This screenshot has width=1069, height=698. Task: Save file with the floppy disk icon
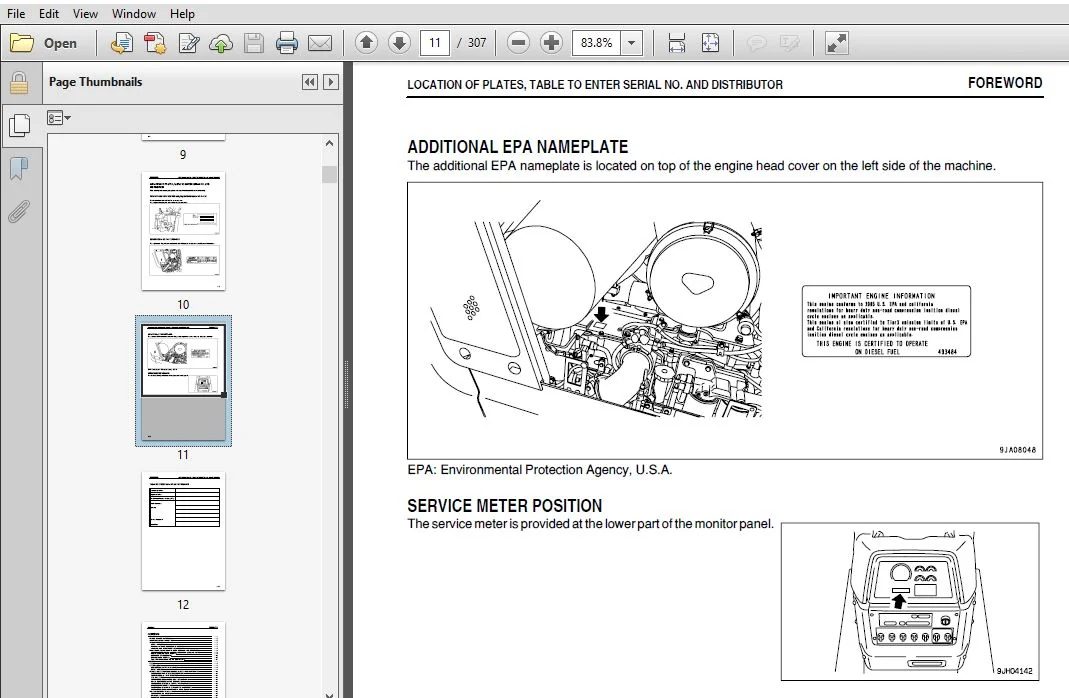254,43
